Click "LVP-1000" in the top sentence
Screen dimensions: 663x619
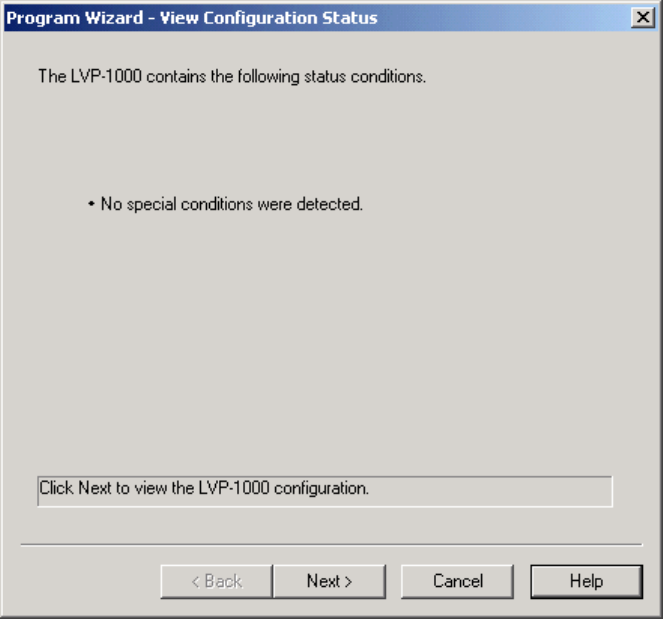[100, 76]
